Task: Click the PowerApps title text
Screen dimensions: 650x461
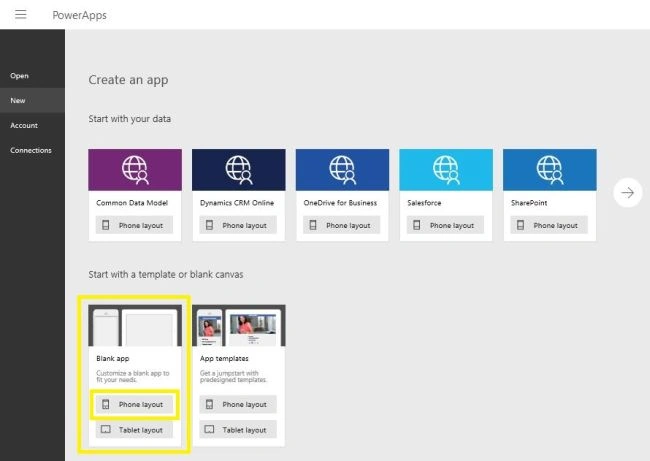Action: (x=80, y=15)
